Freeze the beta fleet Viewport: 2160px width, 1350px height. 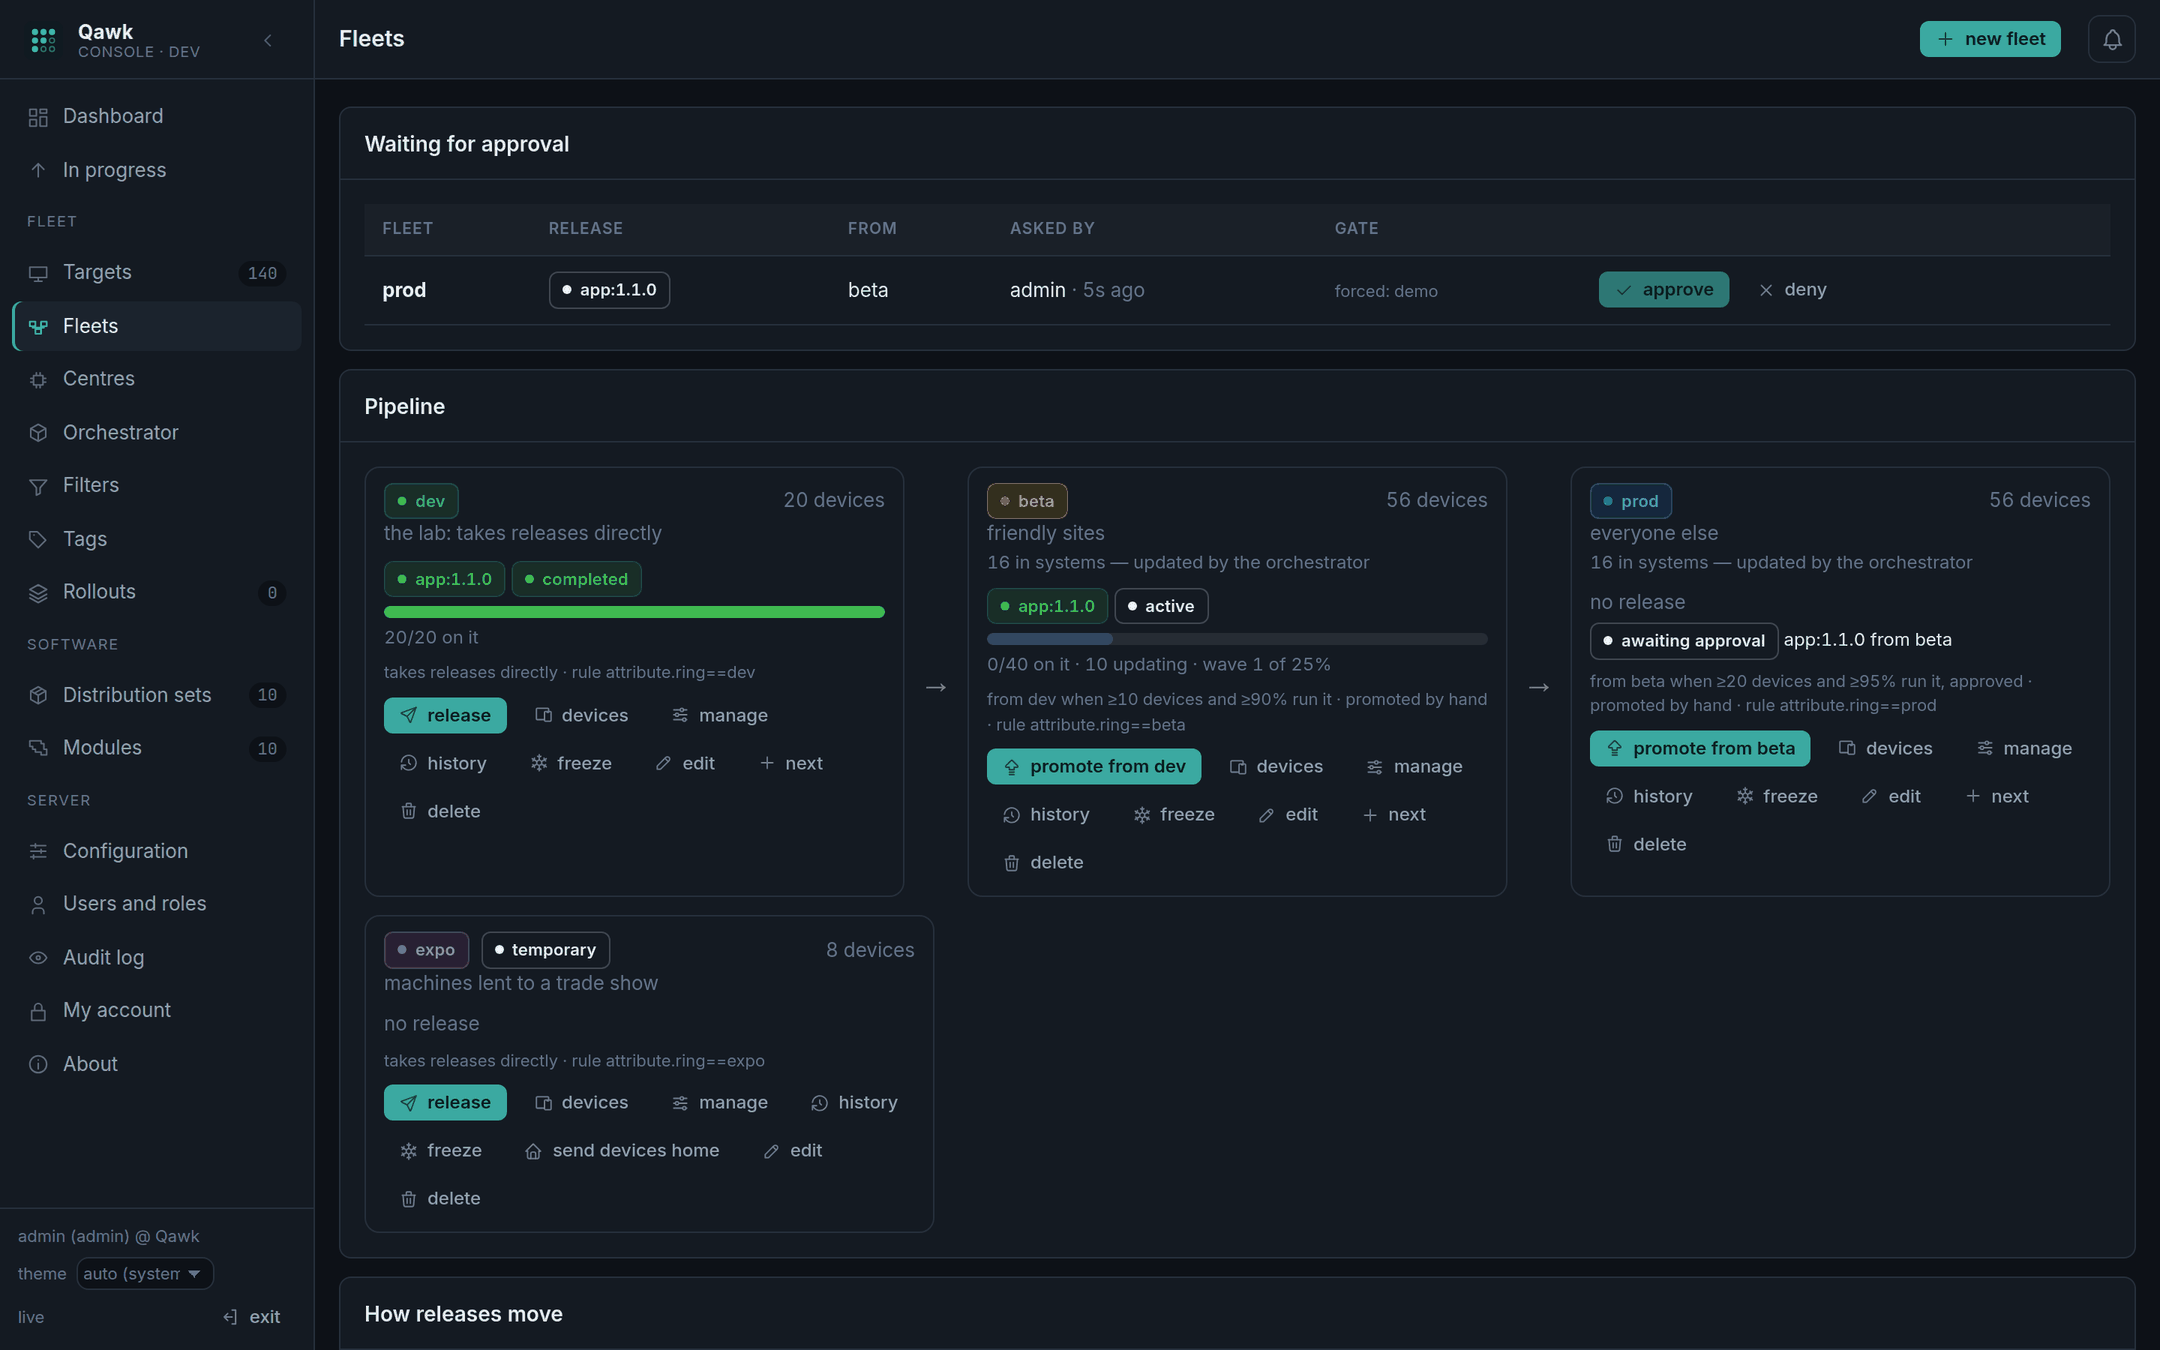1174,814
